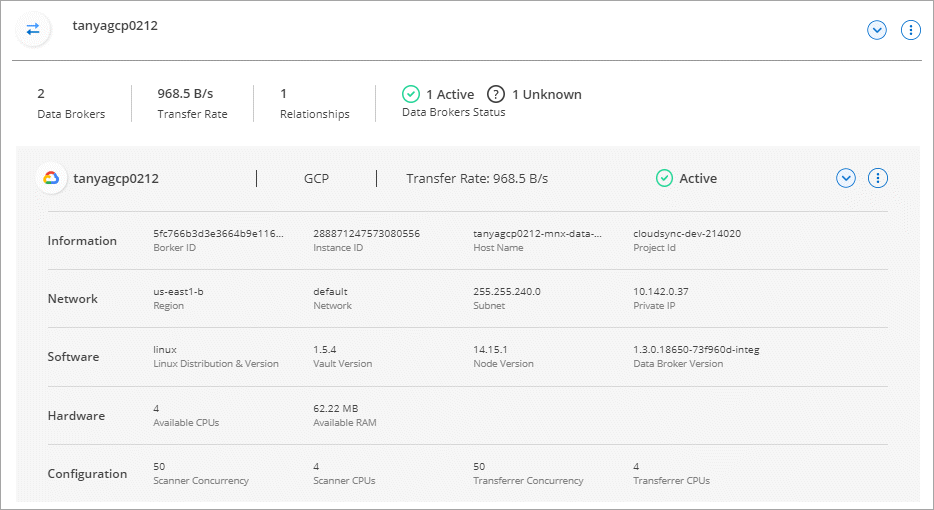Select the Data Broker Version text
The height and width of the screenshot is (510, 934).
696,350
